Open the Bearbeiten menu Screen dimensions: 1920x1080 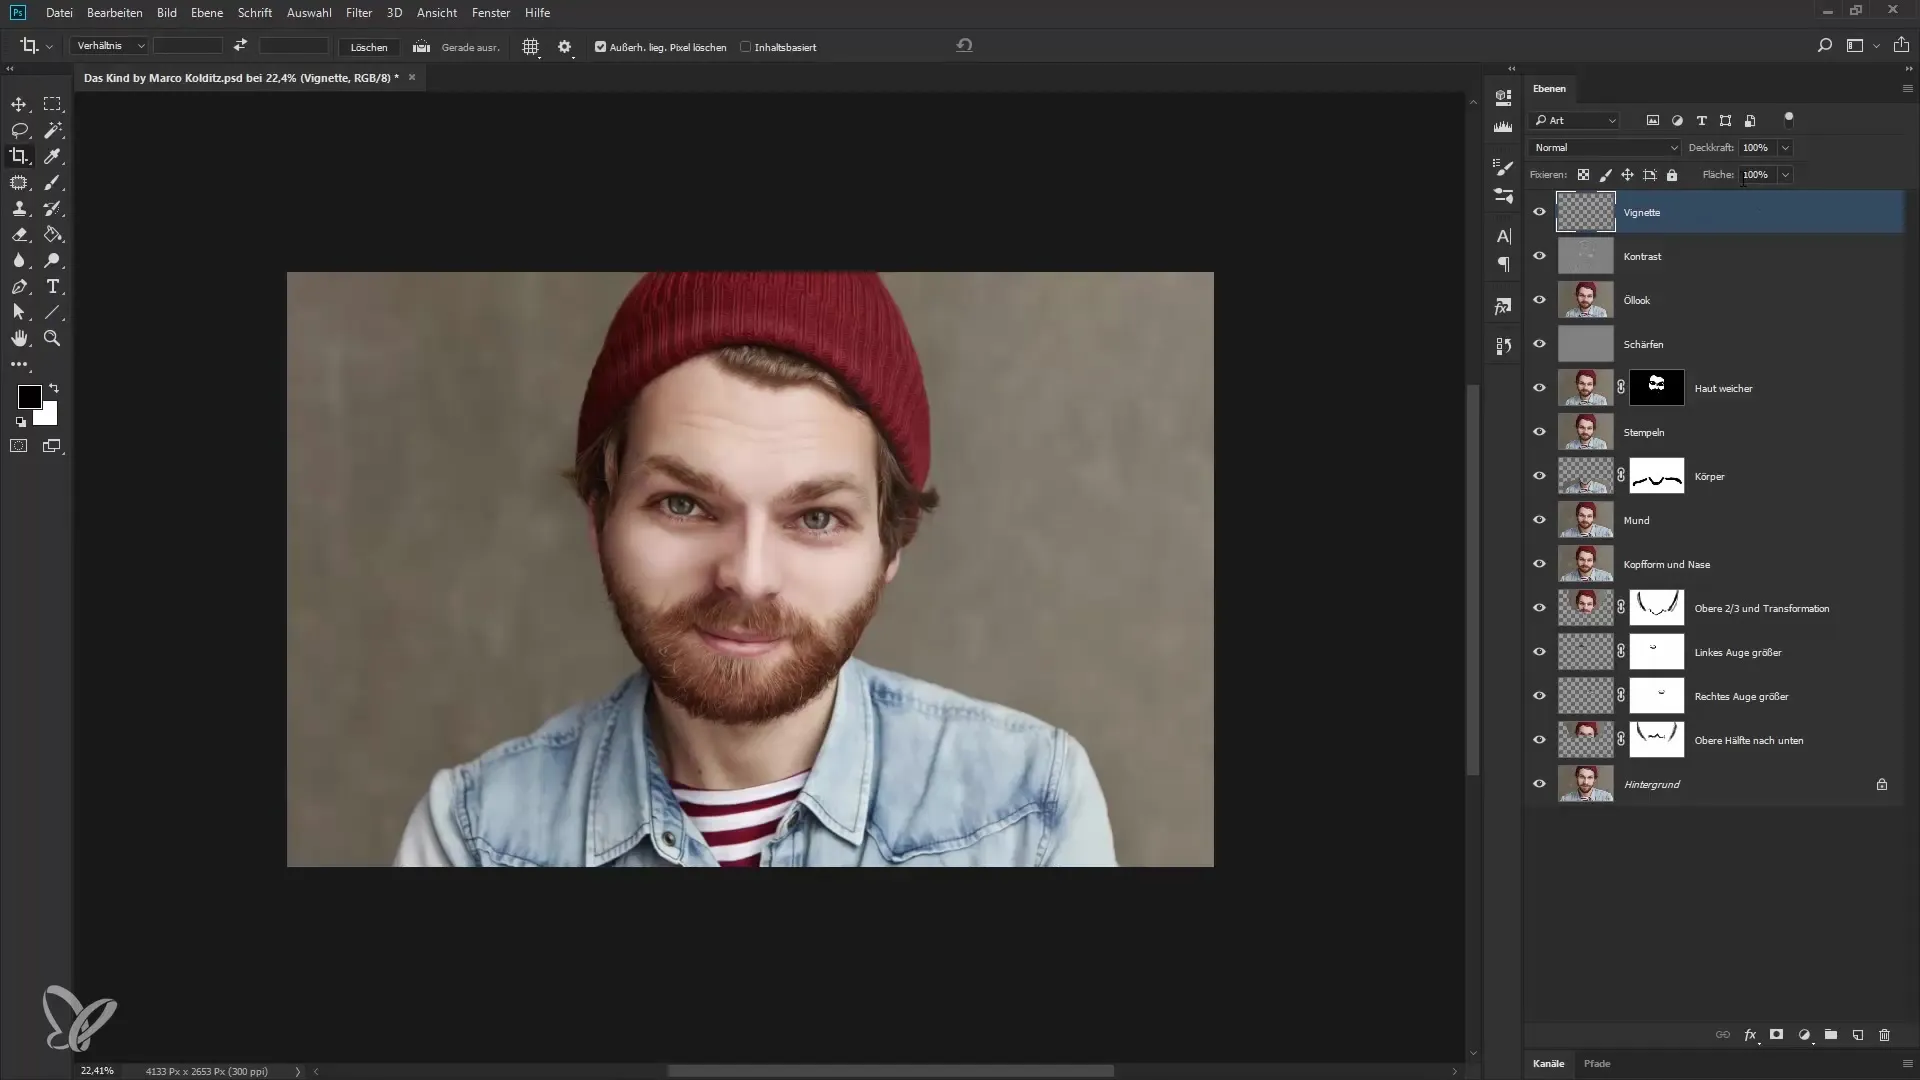115,13
